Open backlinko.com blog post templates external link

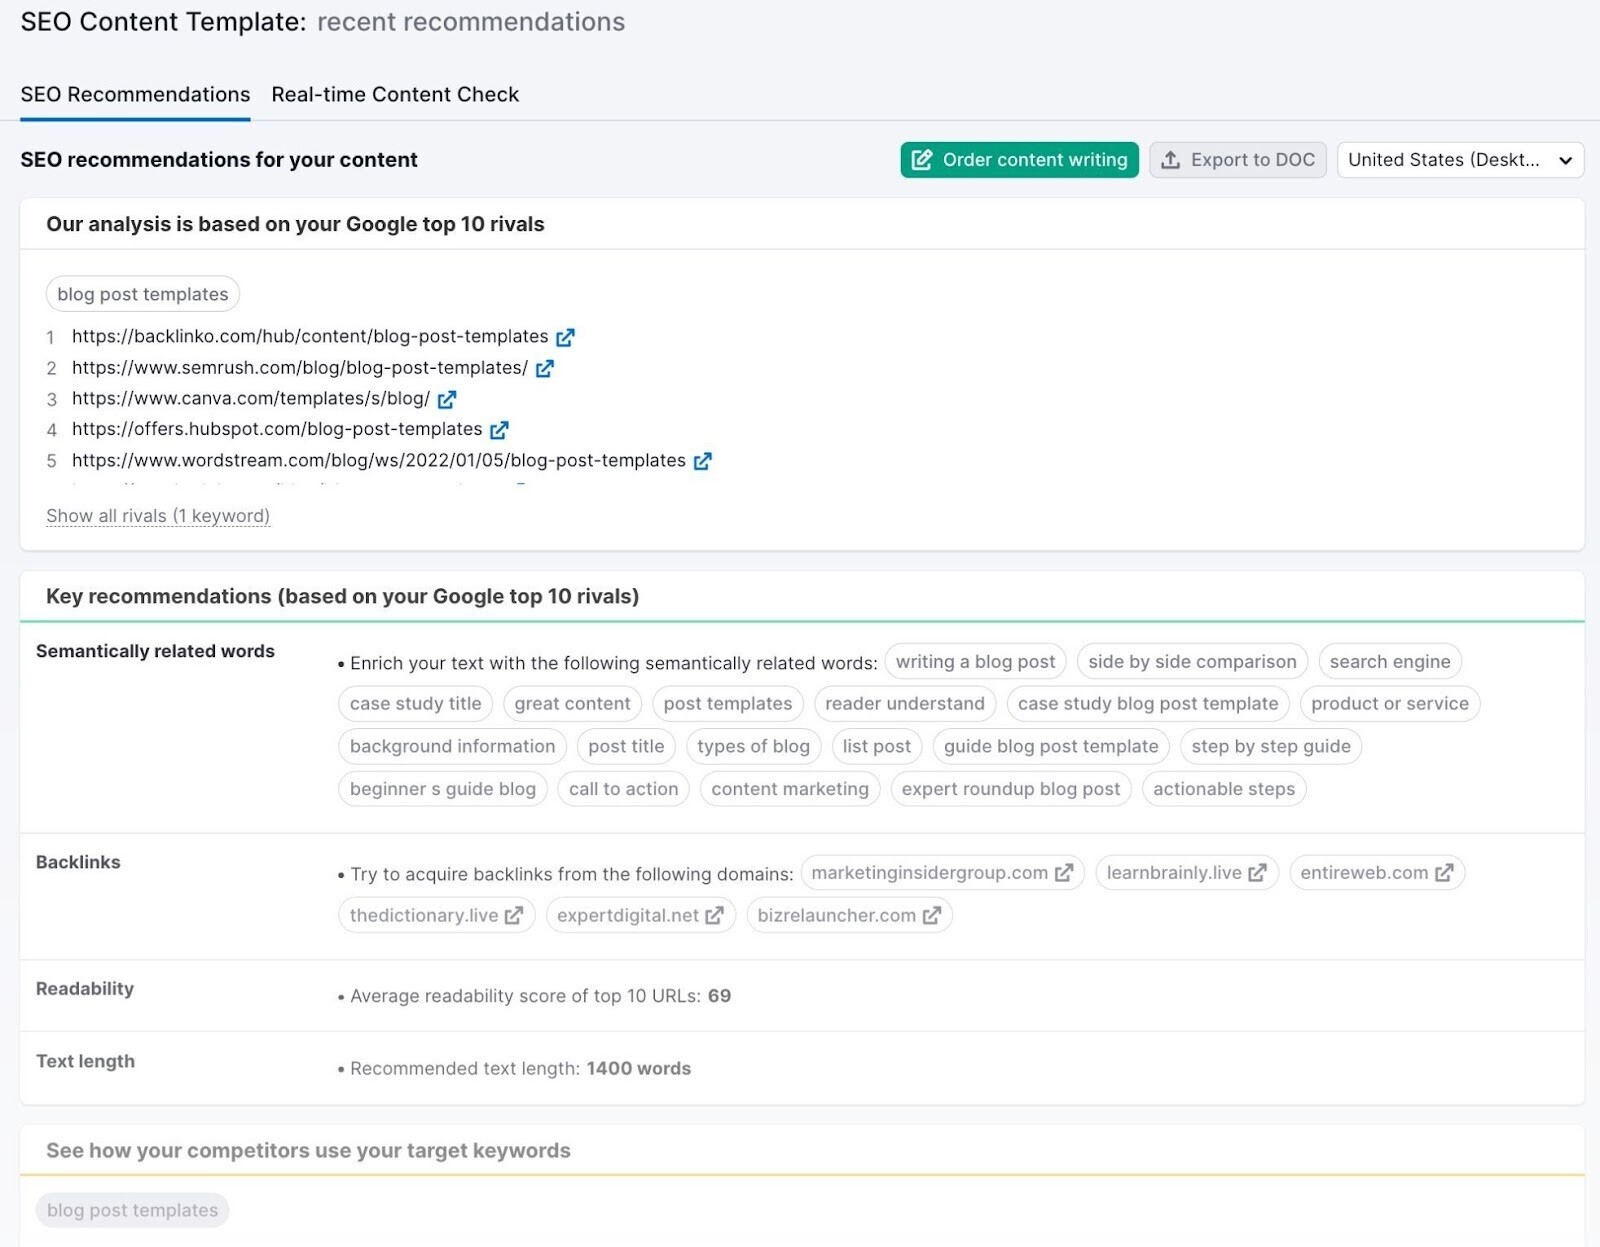point(566,337)
